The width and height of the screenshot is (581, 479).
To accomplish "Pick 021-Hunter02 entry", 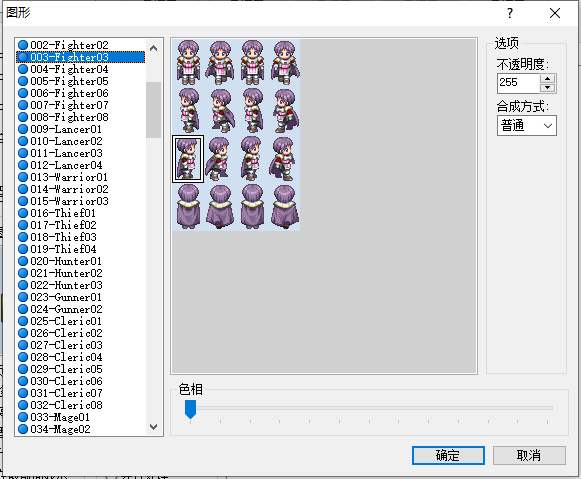I will [81, 273].
